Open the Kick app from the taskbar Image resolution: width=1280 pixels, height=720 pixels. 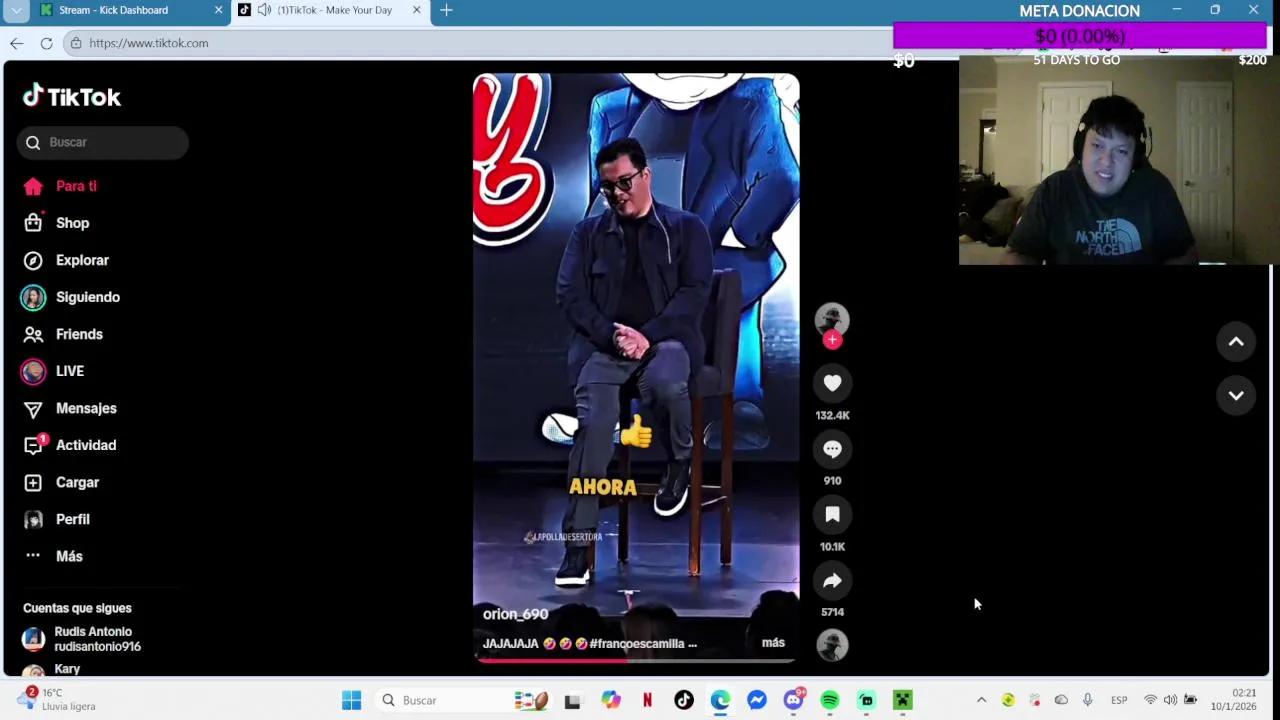coord(866,700)
